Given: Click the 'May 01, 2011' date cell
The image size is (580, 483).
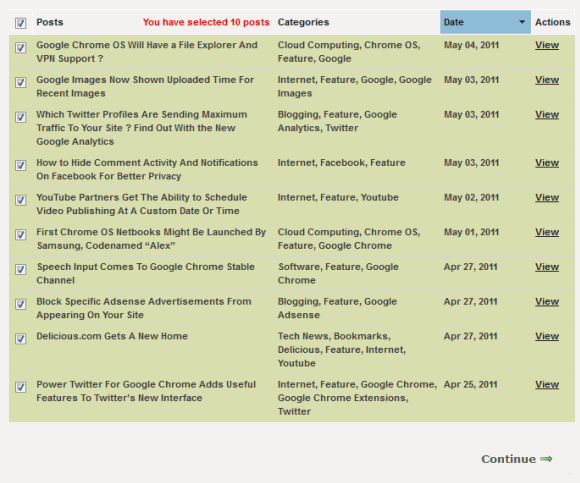Looking at the screenshot, I should [x=471, y=232].
